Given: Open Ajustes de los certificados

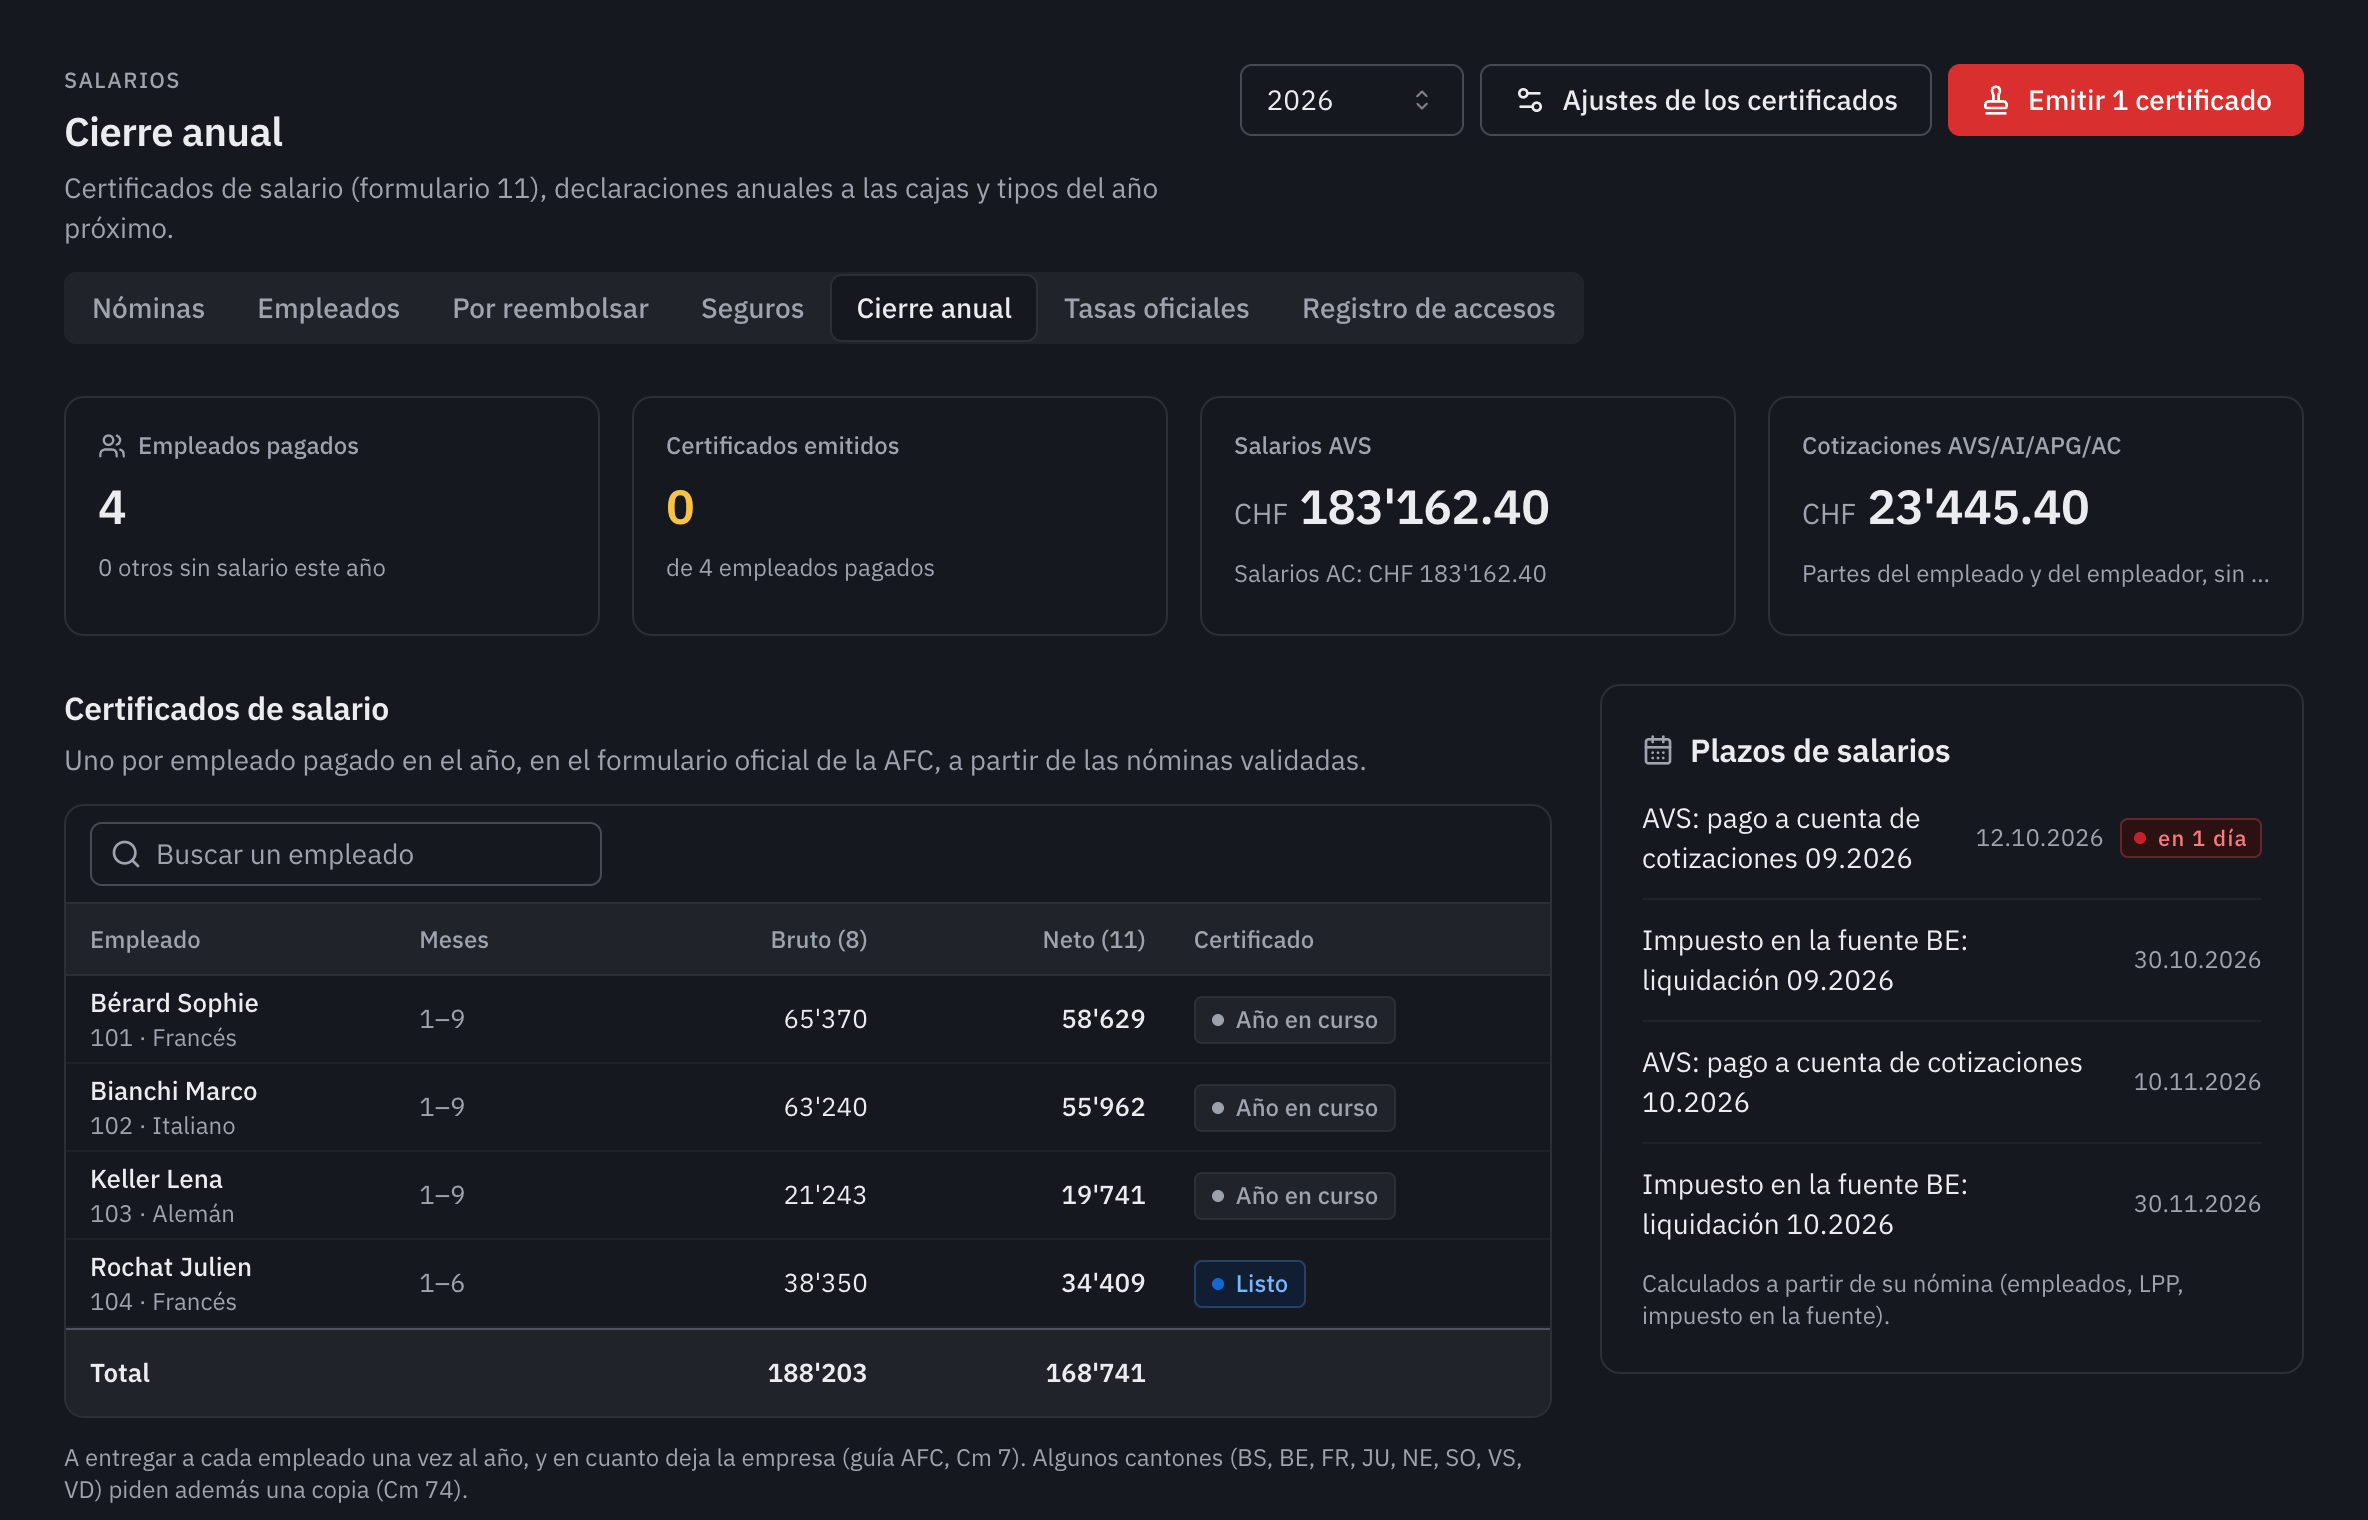Looking at the screenshot, I should 1705,100.
